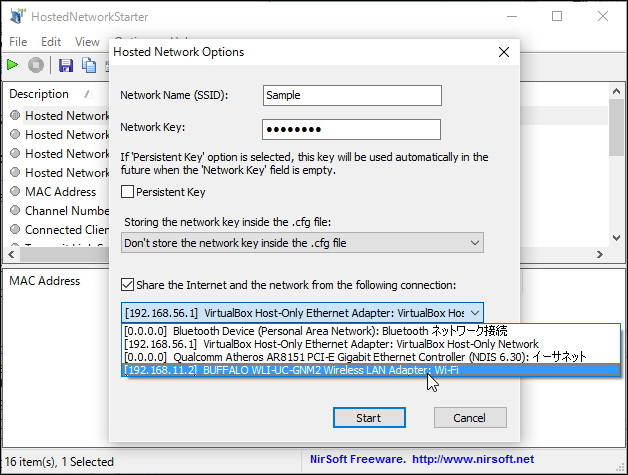628x475 pixels.
Task: Click the gray circle icon beside Connected Clients
Action: [x=15, y=229]
